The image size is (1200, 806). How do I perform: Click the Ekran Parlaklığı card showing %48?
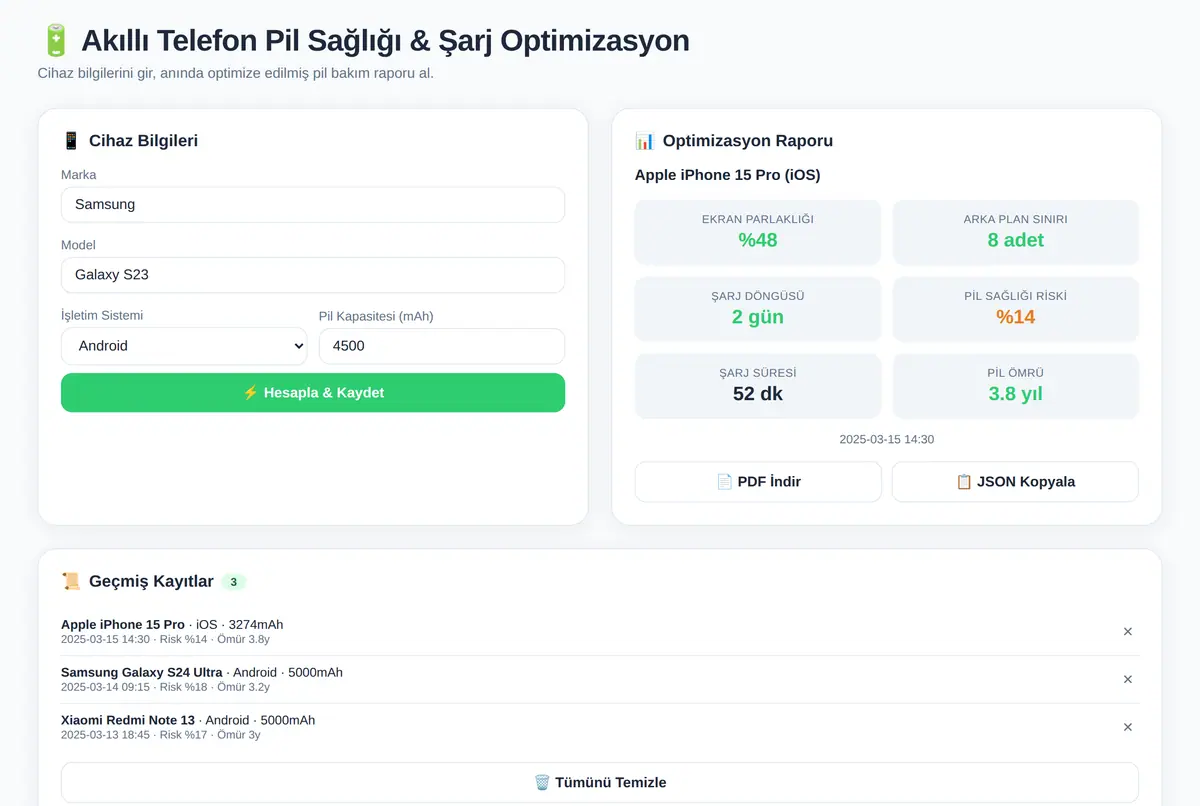click(x=758, y=232)
